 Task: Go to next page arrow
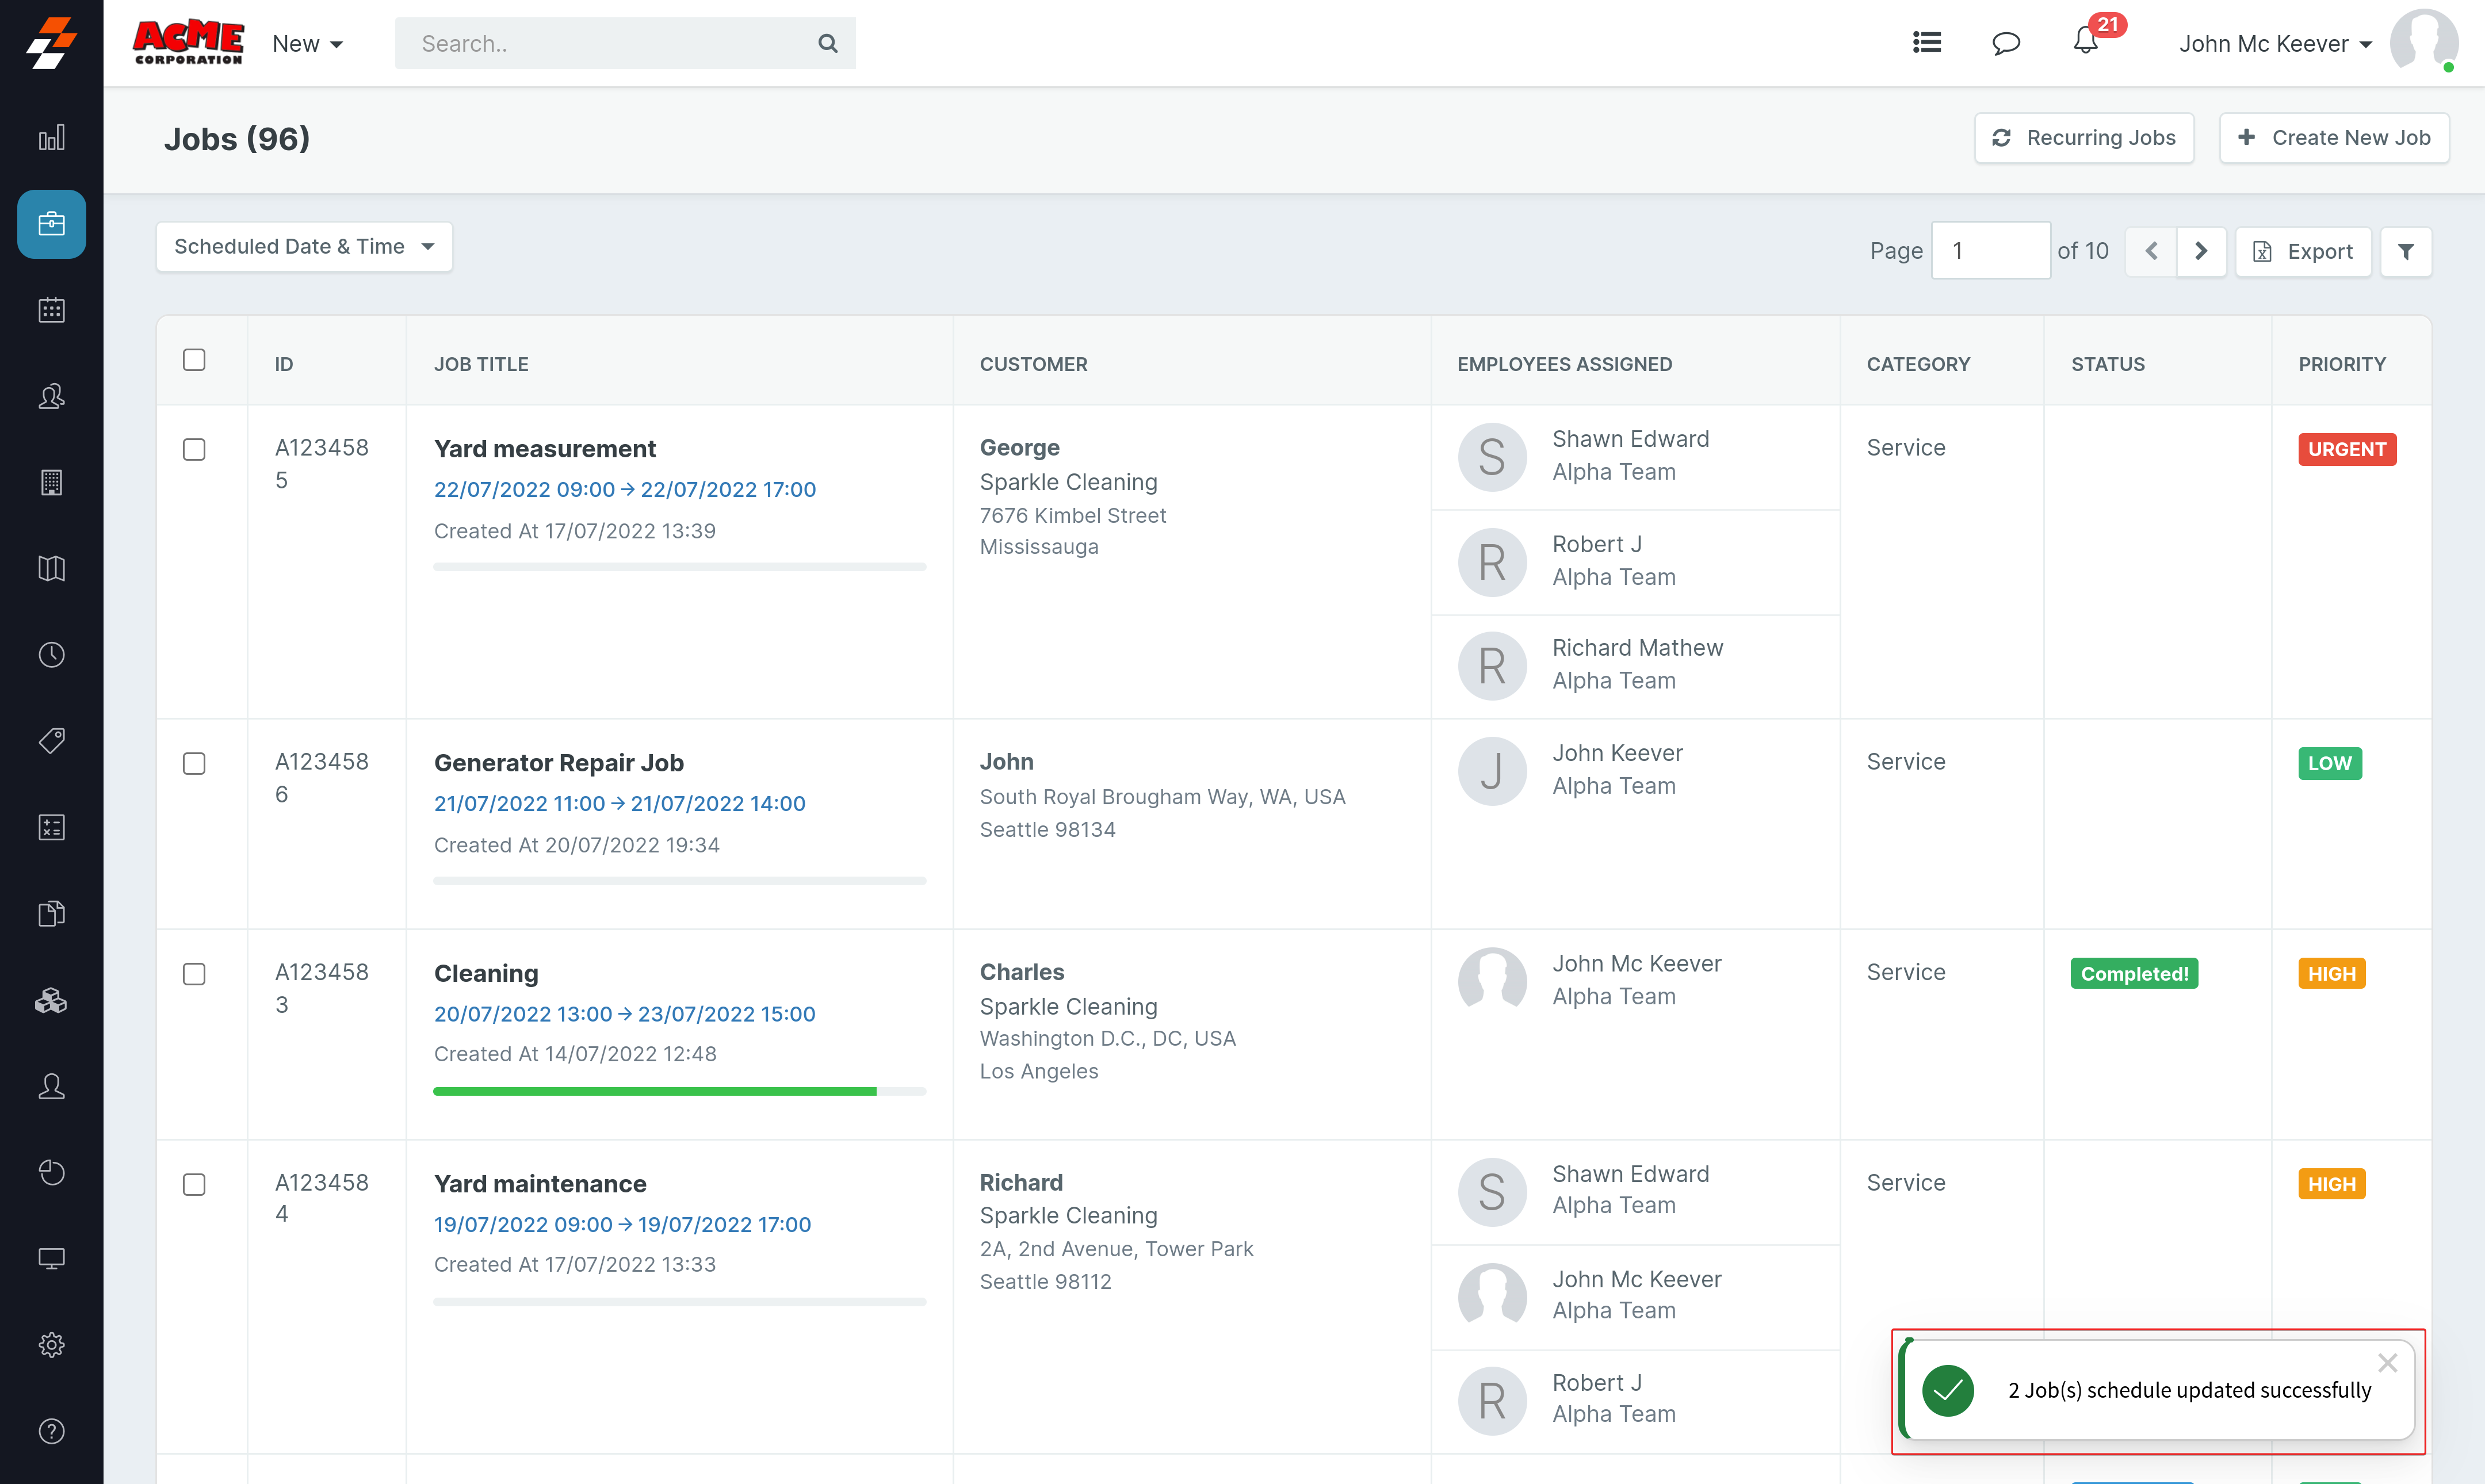(x=2201, y=251)
